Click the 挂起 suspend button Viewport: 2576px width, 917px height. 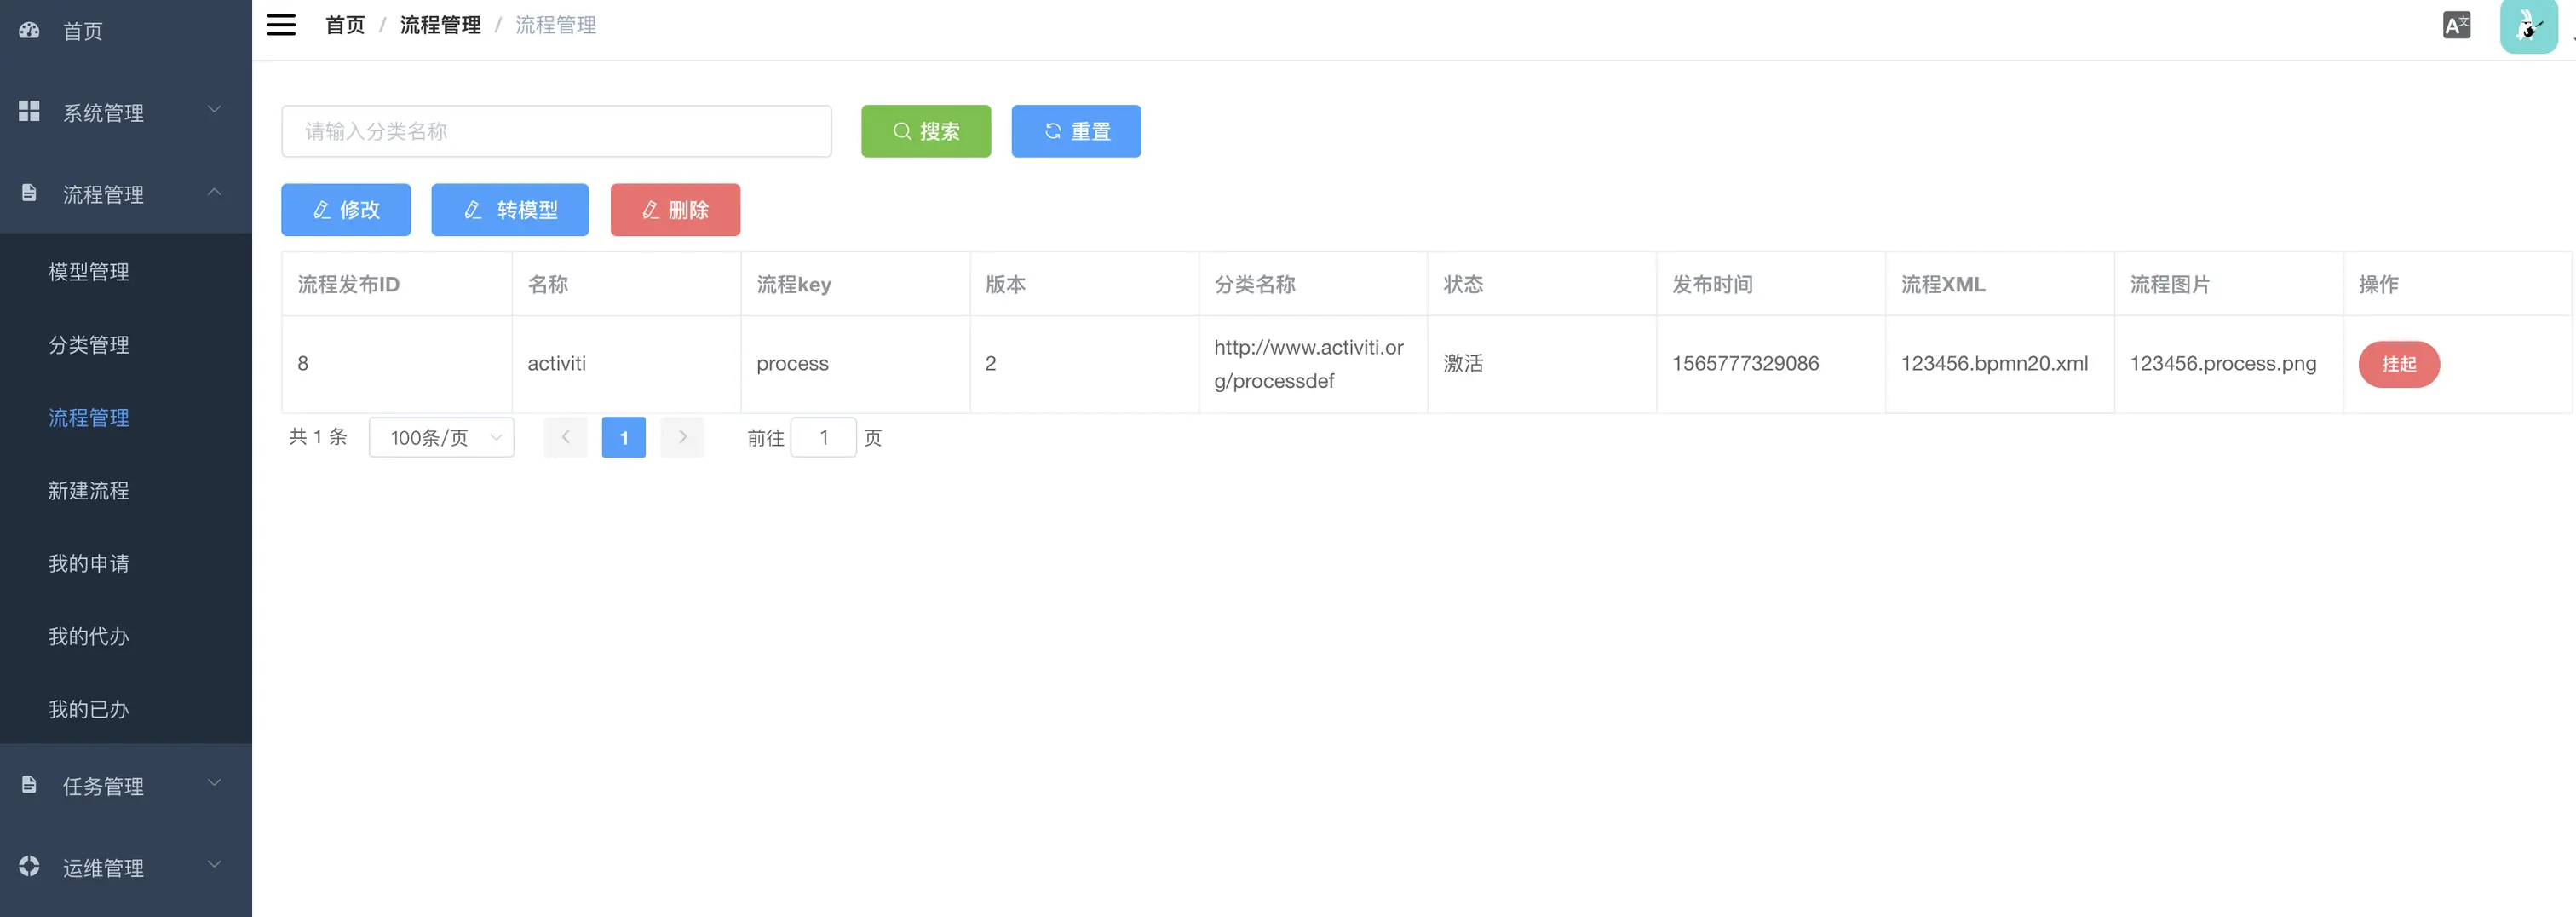[2399, 364]
